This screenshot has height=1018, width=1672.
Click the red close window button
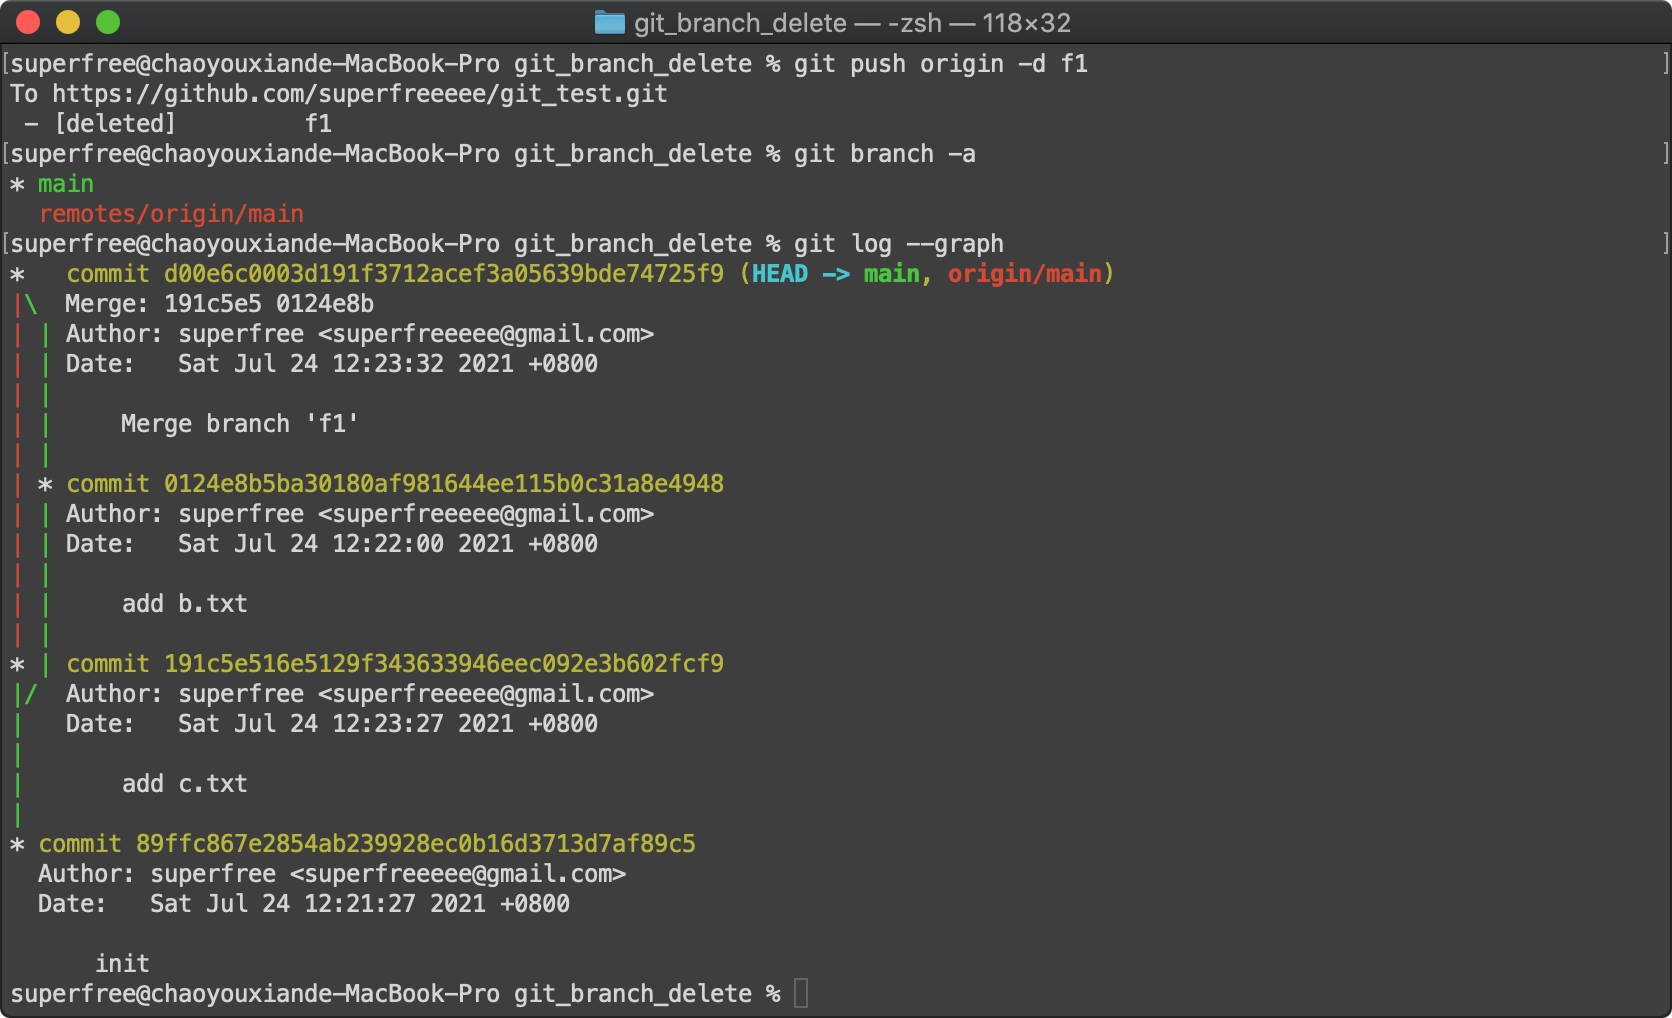[x=28, y=22]
